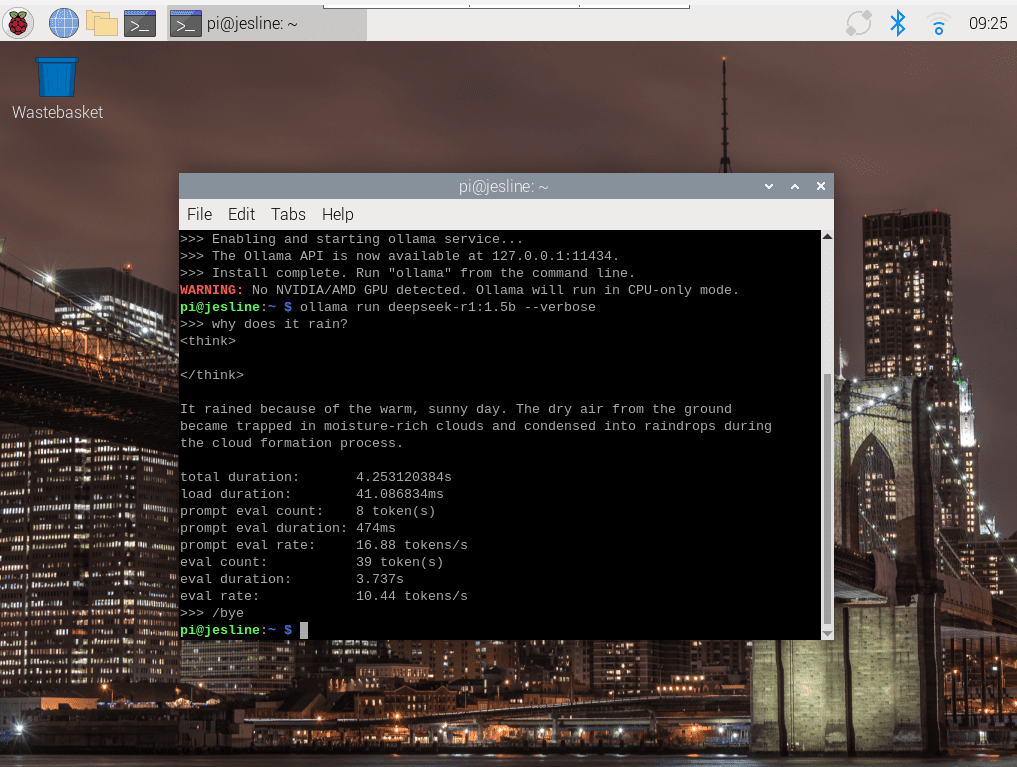
Task: Click the Wastebasket label text
Action: point(57,112)
